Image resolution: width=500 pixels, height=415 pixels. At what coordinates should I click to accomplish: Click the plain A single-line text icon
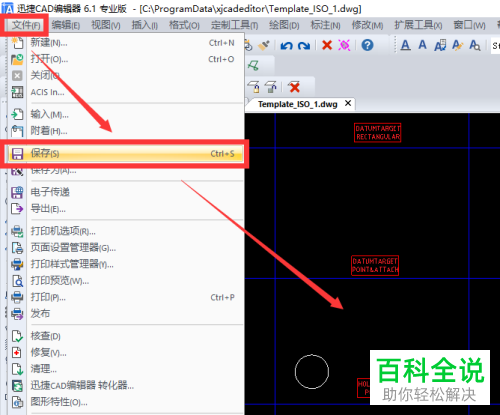422,45
